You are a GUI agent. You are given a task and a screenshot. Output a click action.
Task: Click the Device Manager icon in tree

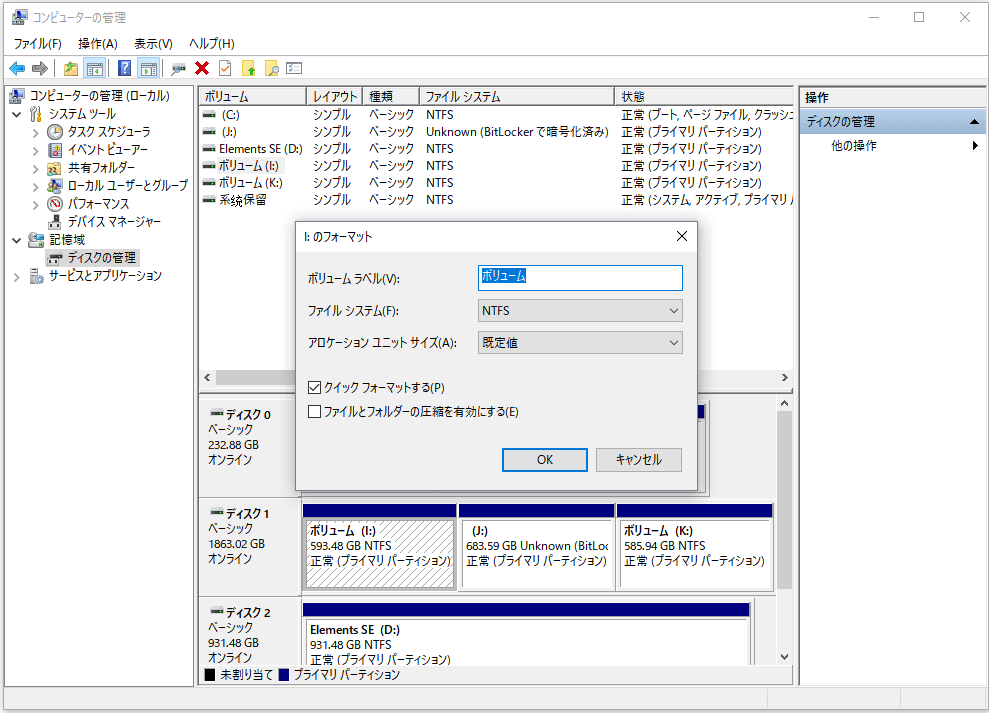55,222
